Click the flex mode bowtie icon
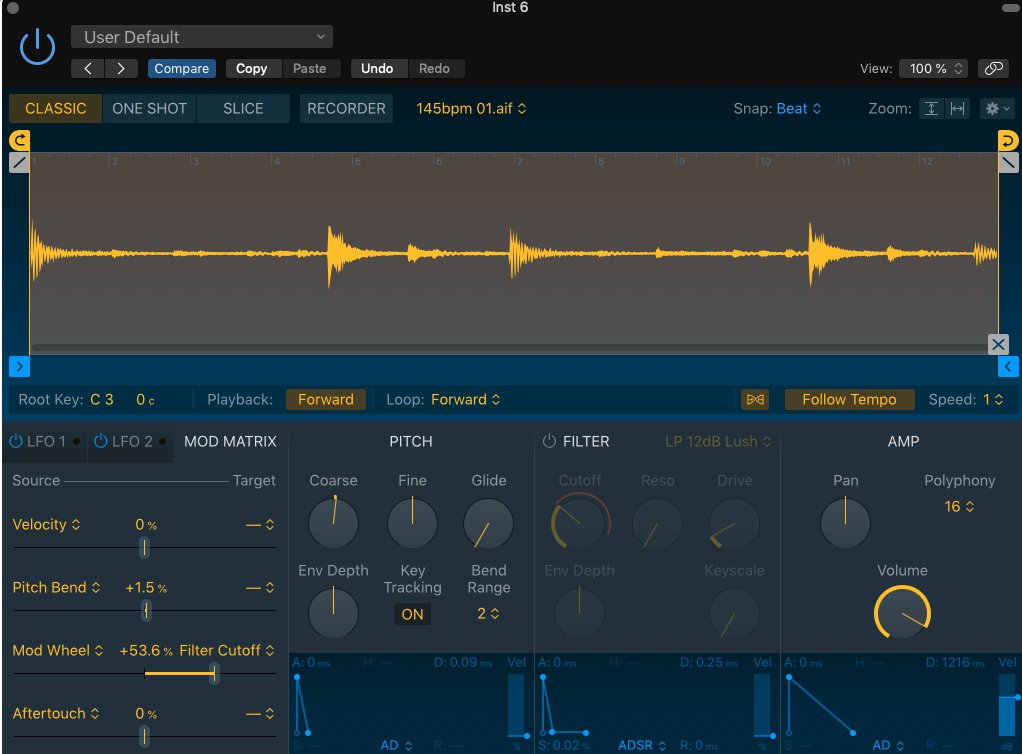 (x=755, y=400)
